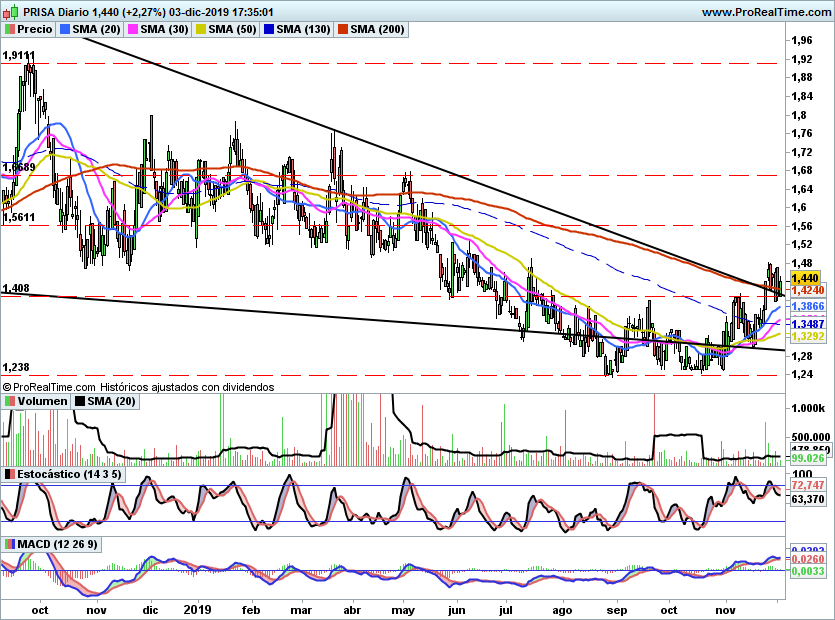The height and width of the screenshot is (620, 835).
Task: Select the SMA (200) legend label
Action: 377,30
